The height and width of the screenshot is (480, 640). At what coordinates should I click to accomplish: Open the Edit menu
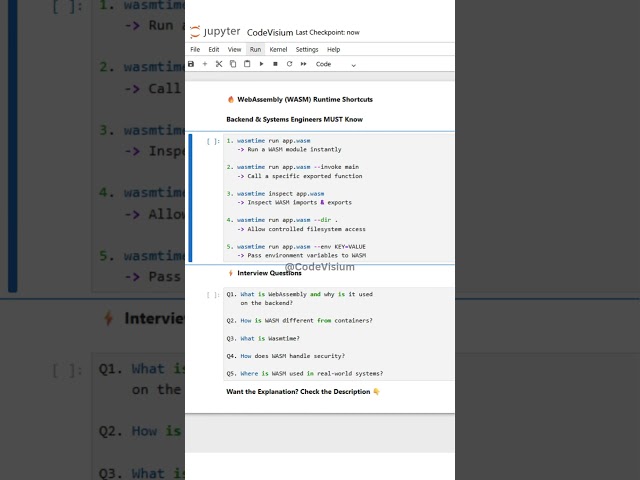214,49
